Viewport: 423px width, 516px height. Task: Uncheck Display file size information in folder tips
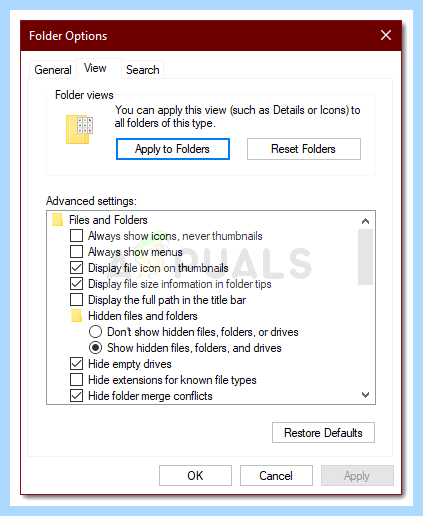[76, 284]
